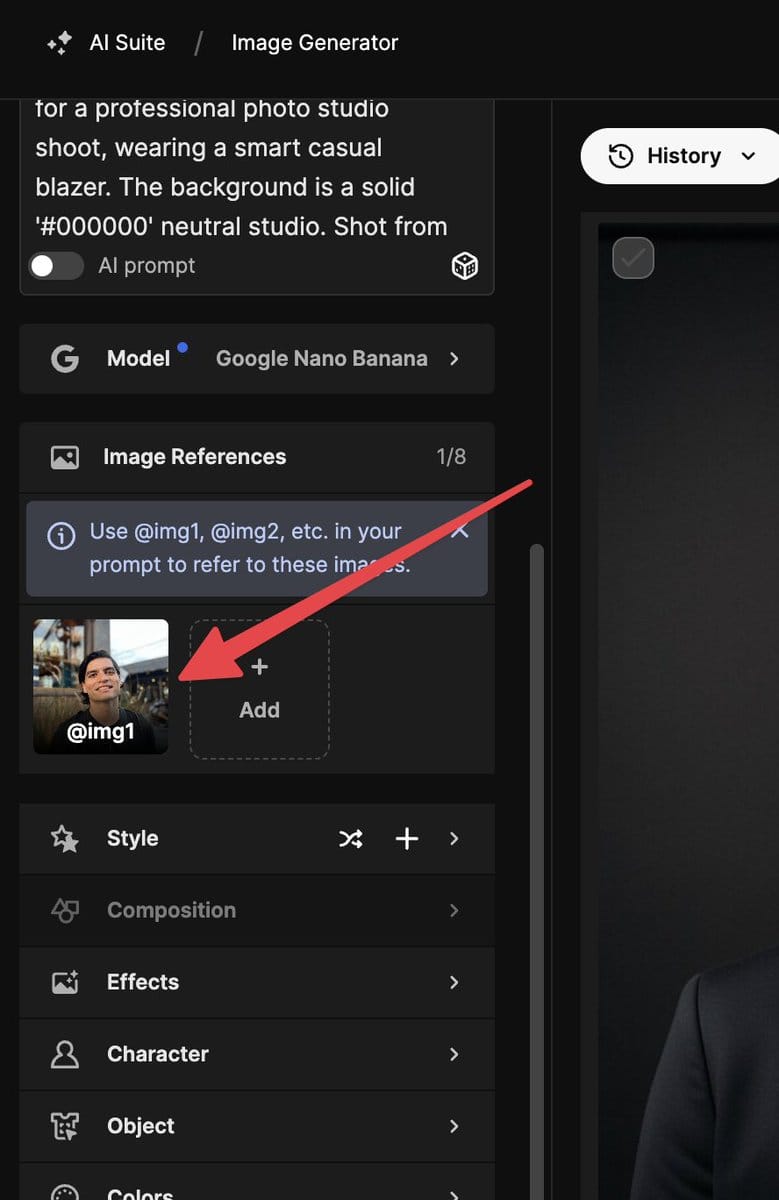
Task: Add another image reference
Action: point(259,689)
